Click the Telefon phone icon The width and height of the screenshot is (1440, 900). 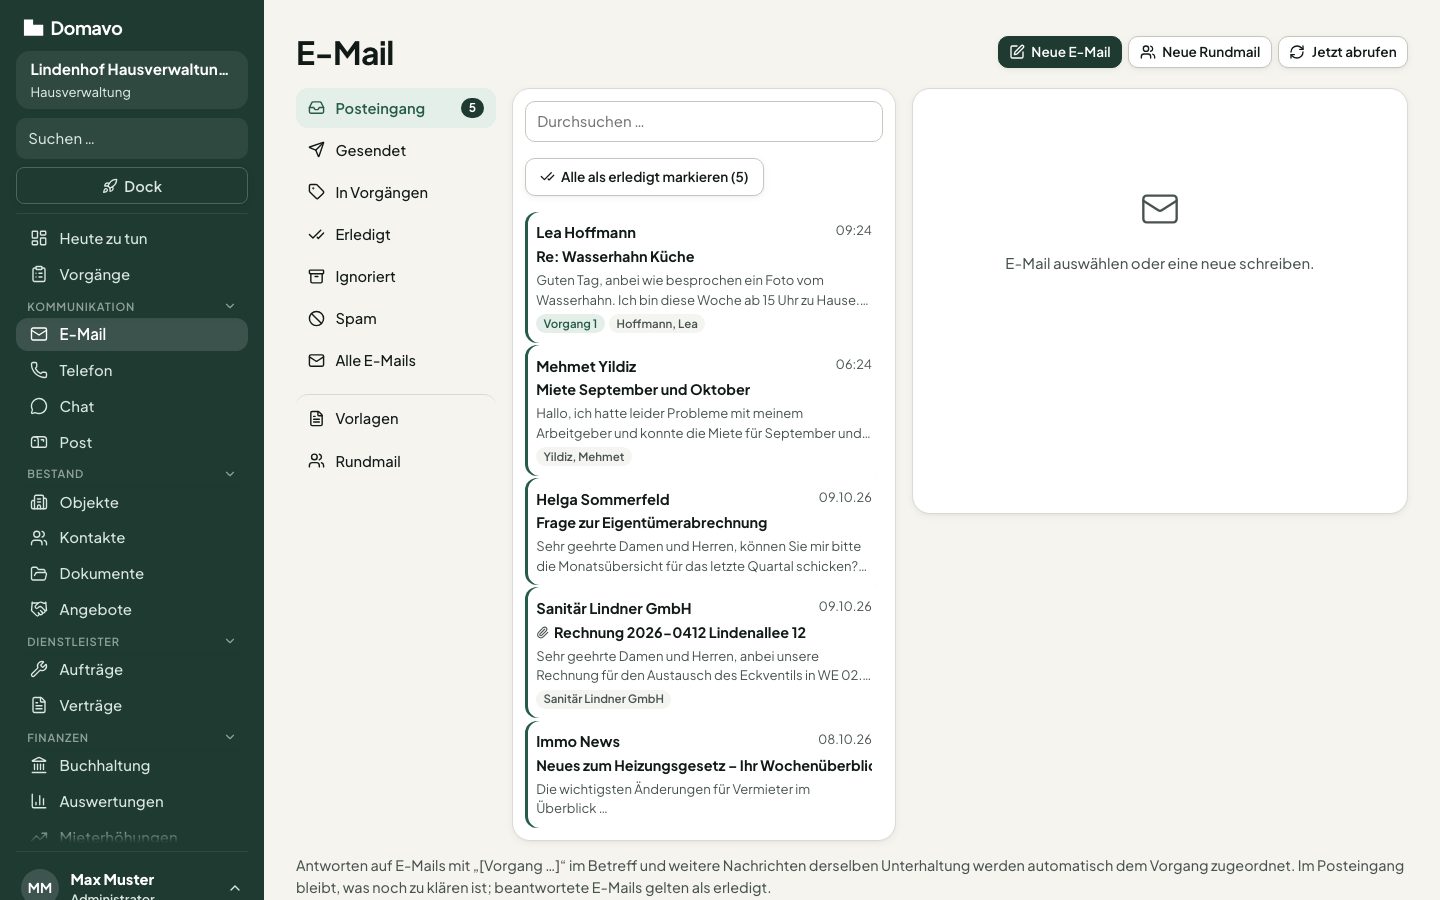pos(39,370)
